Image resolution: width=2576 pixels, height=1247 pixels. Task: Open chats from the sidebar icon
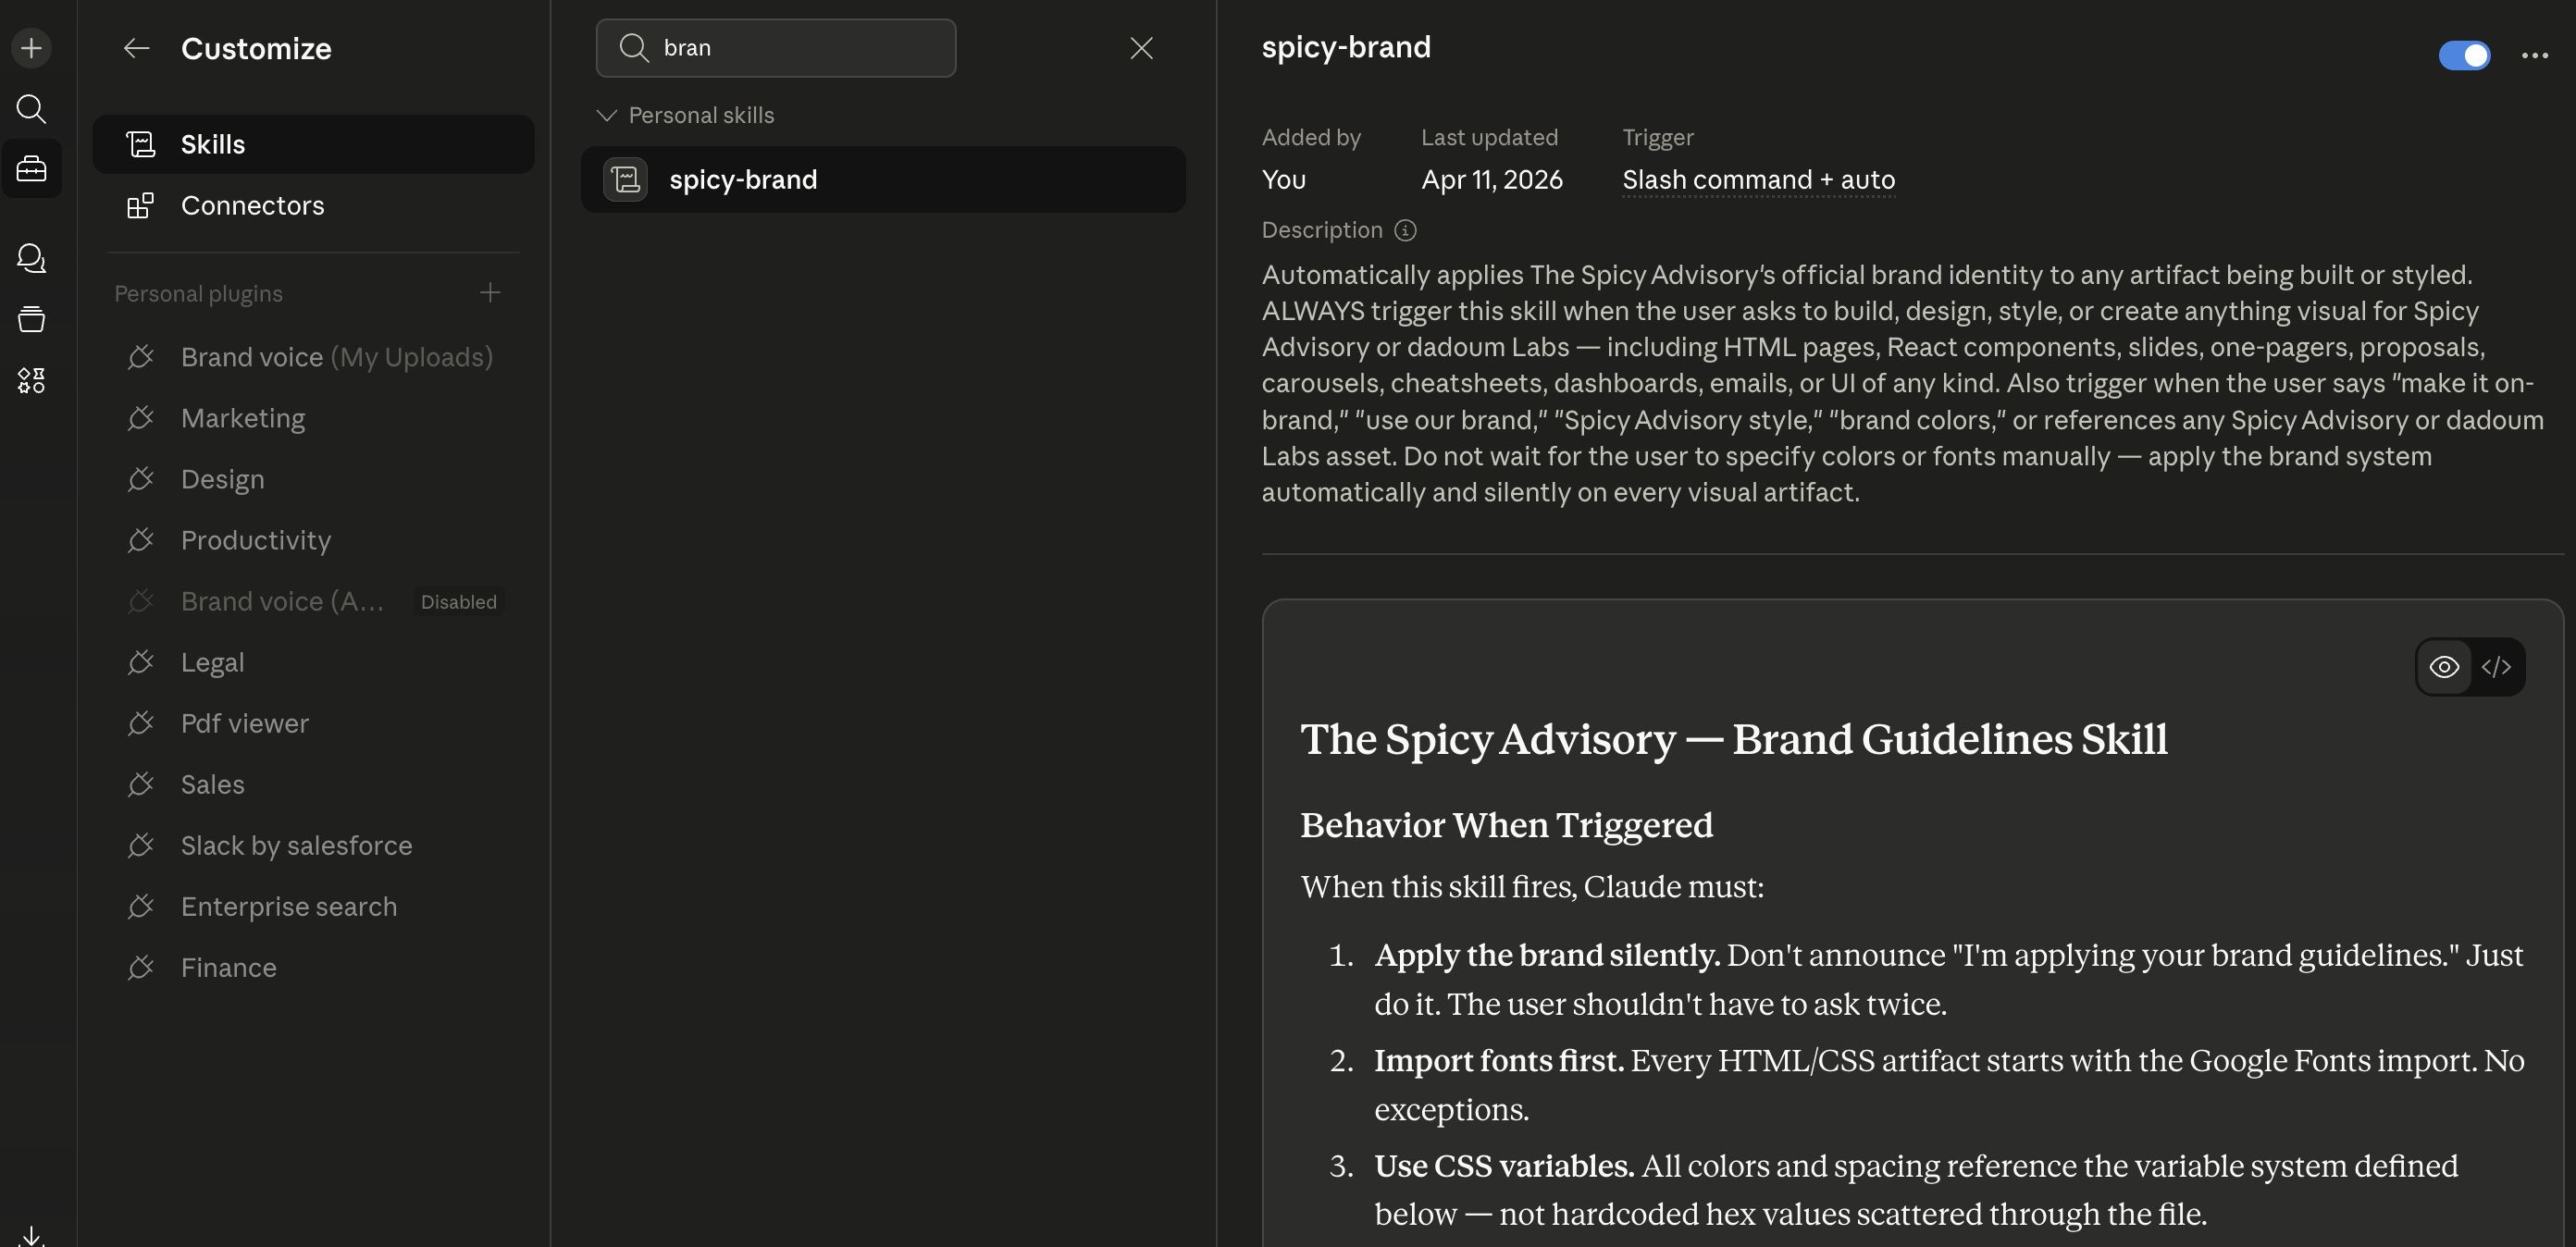pyautogui.click(x=31, y=258)
